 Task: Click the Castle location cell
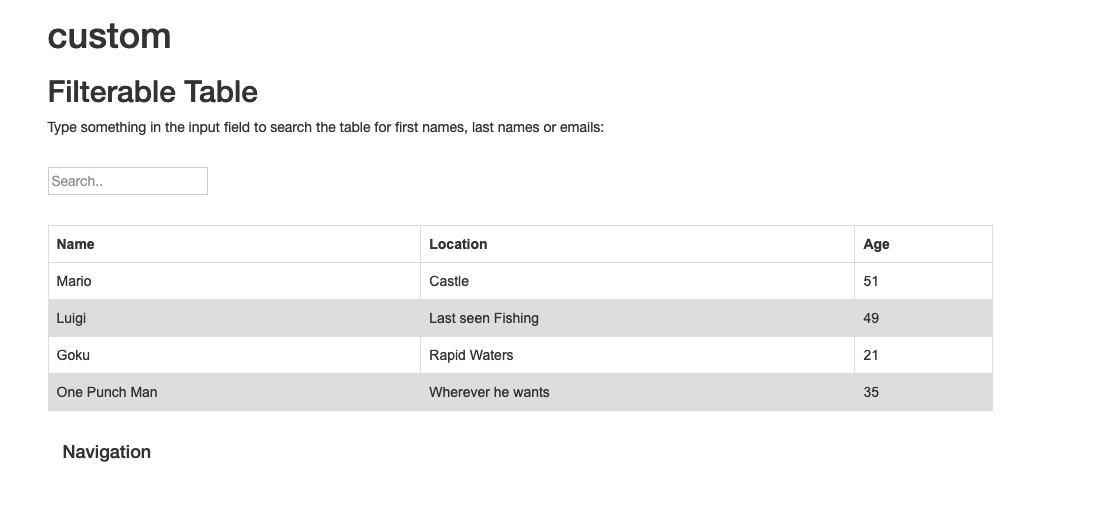click(449, 281)
